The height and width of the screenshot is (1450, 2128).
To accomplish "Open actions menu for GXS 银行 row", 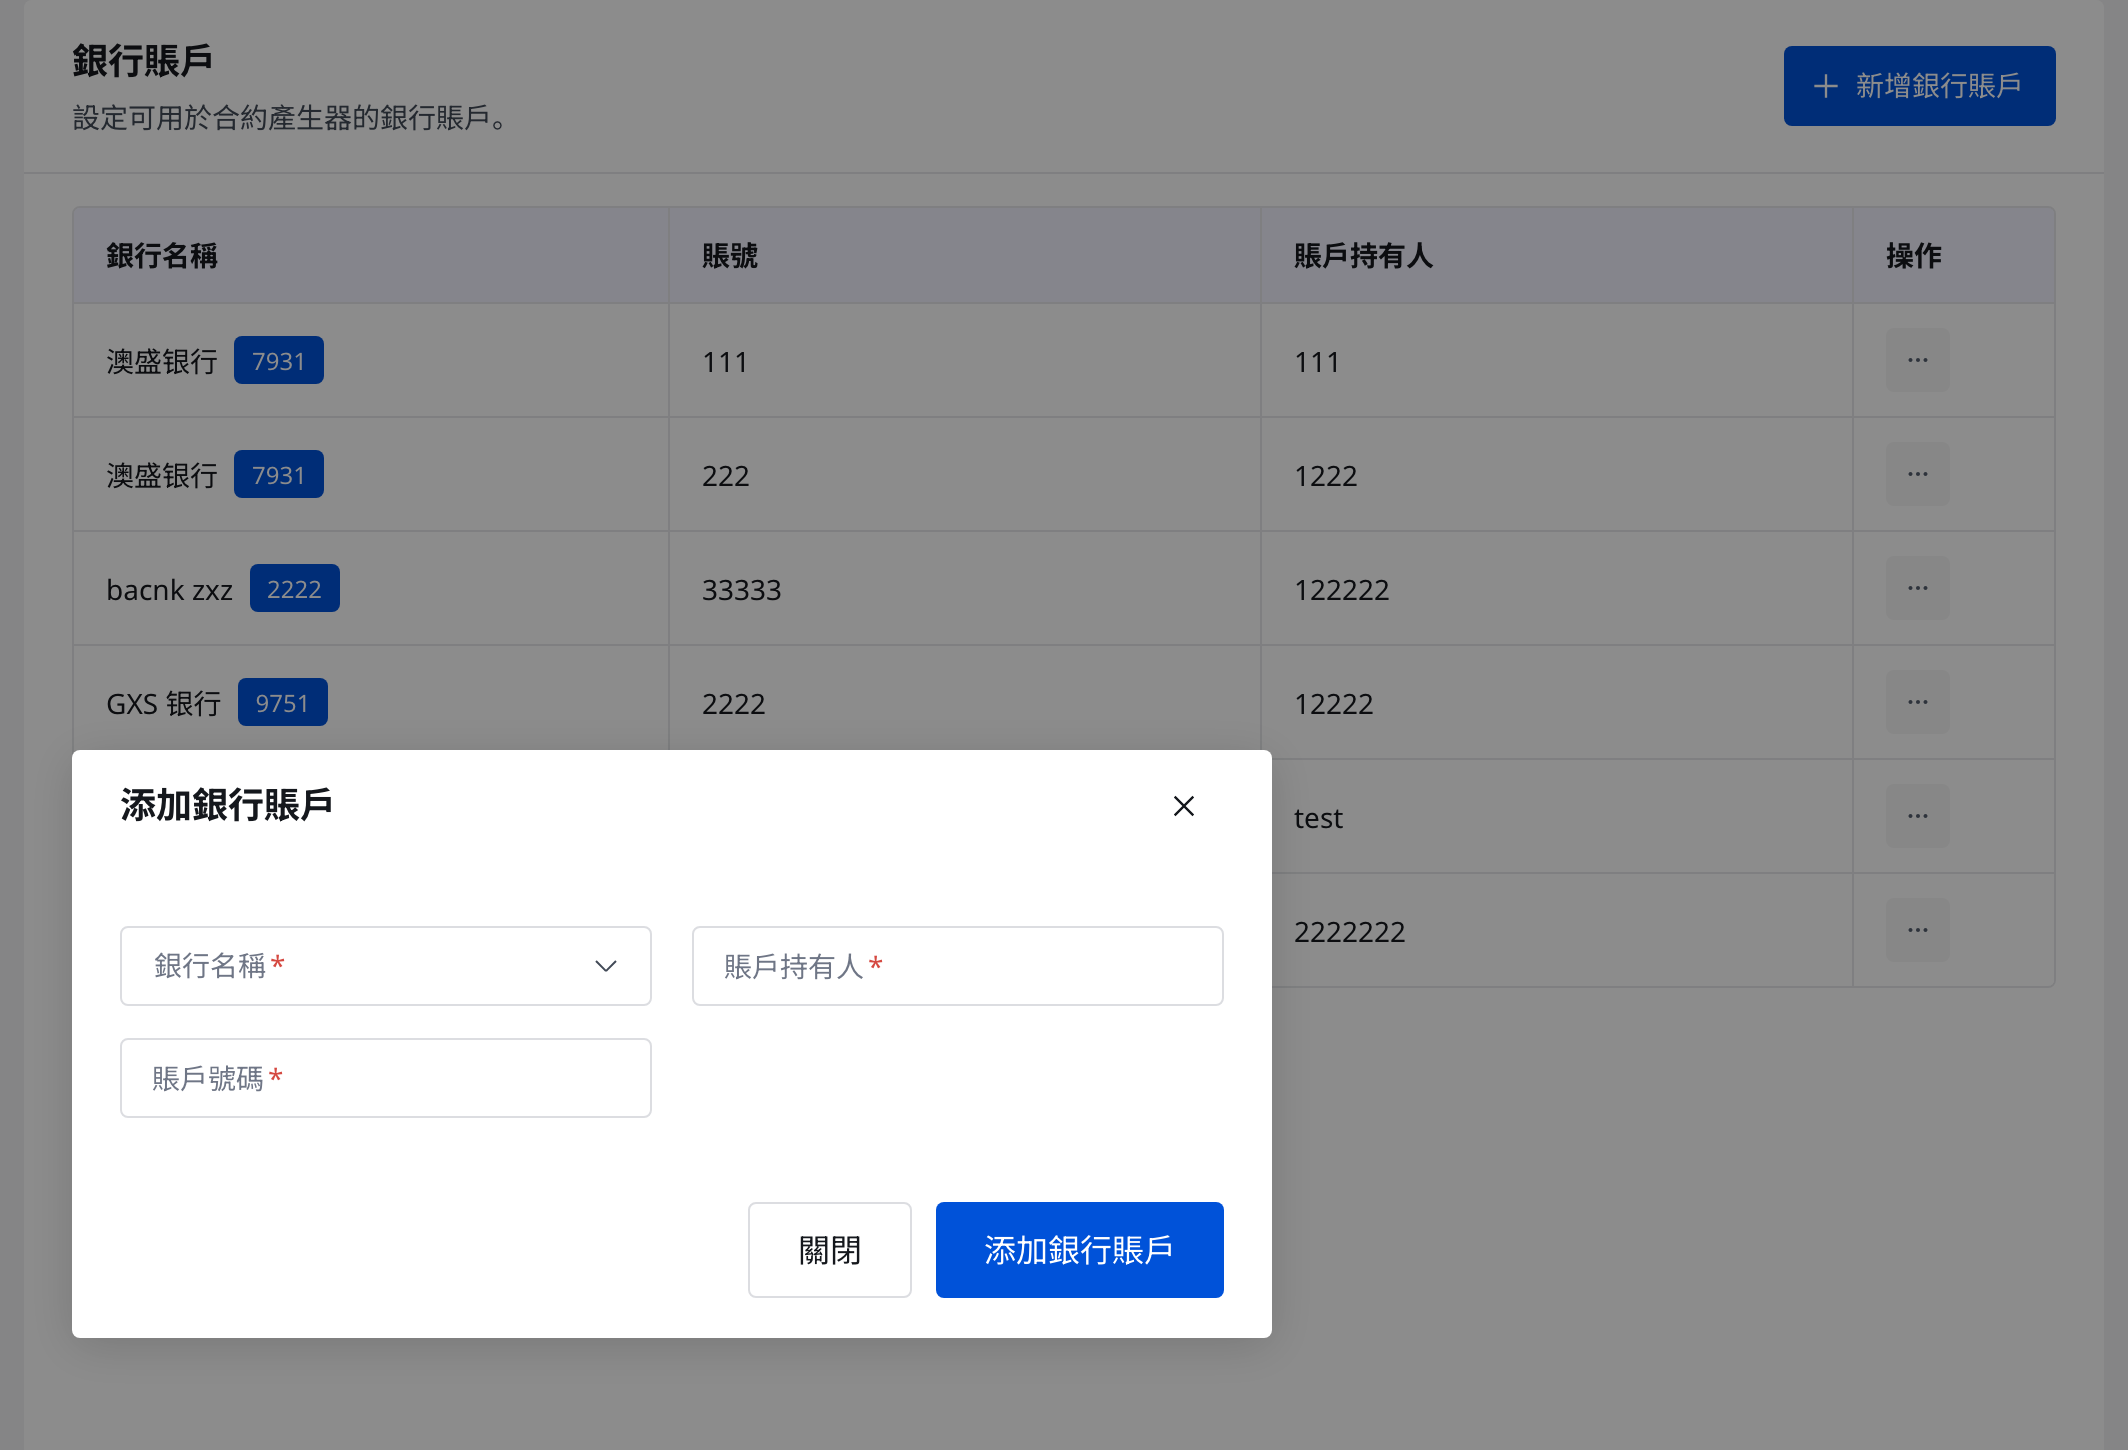I will click(1917, 702).
